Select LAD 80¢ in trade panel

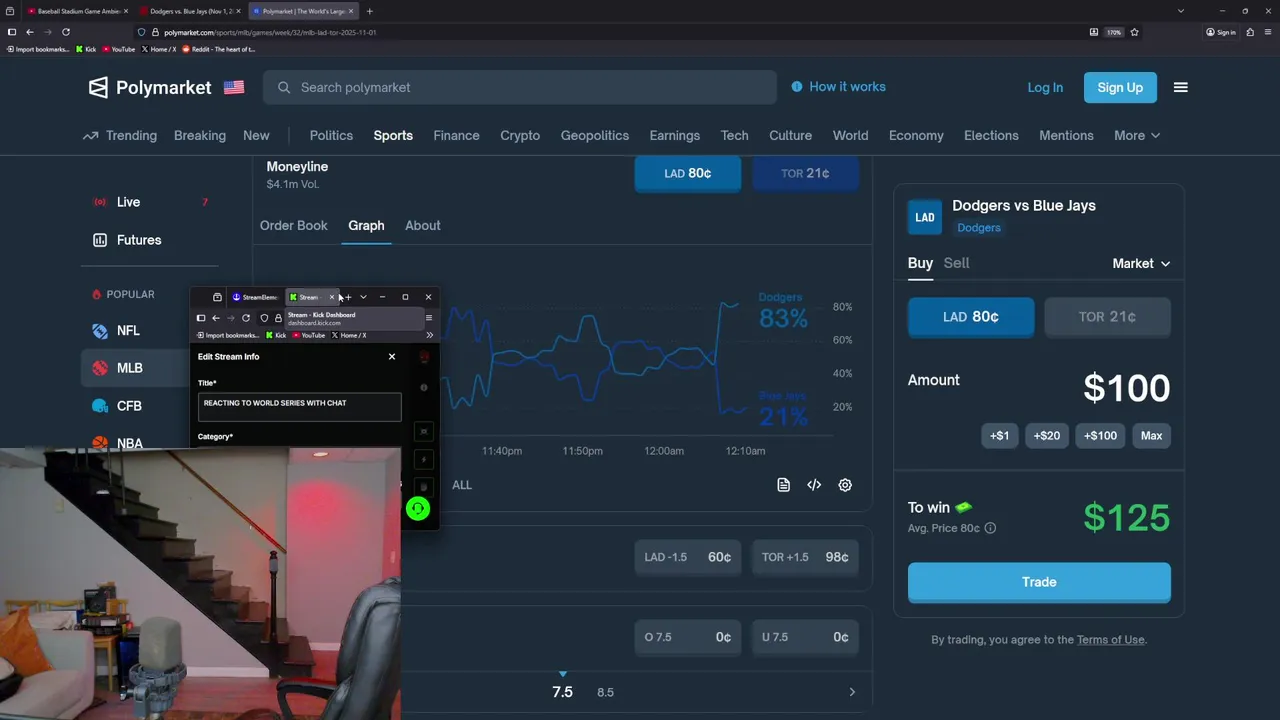click(971, 317)
